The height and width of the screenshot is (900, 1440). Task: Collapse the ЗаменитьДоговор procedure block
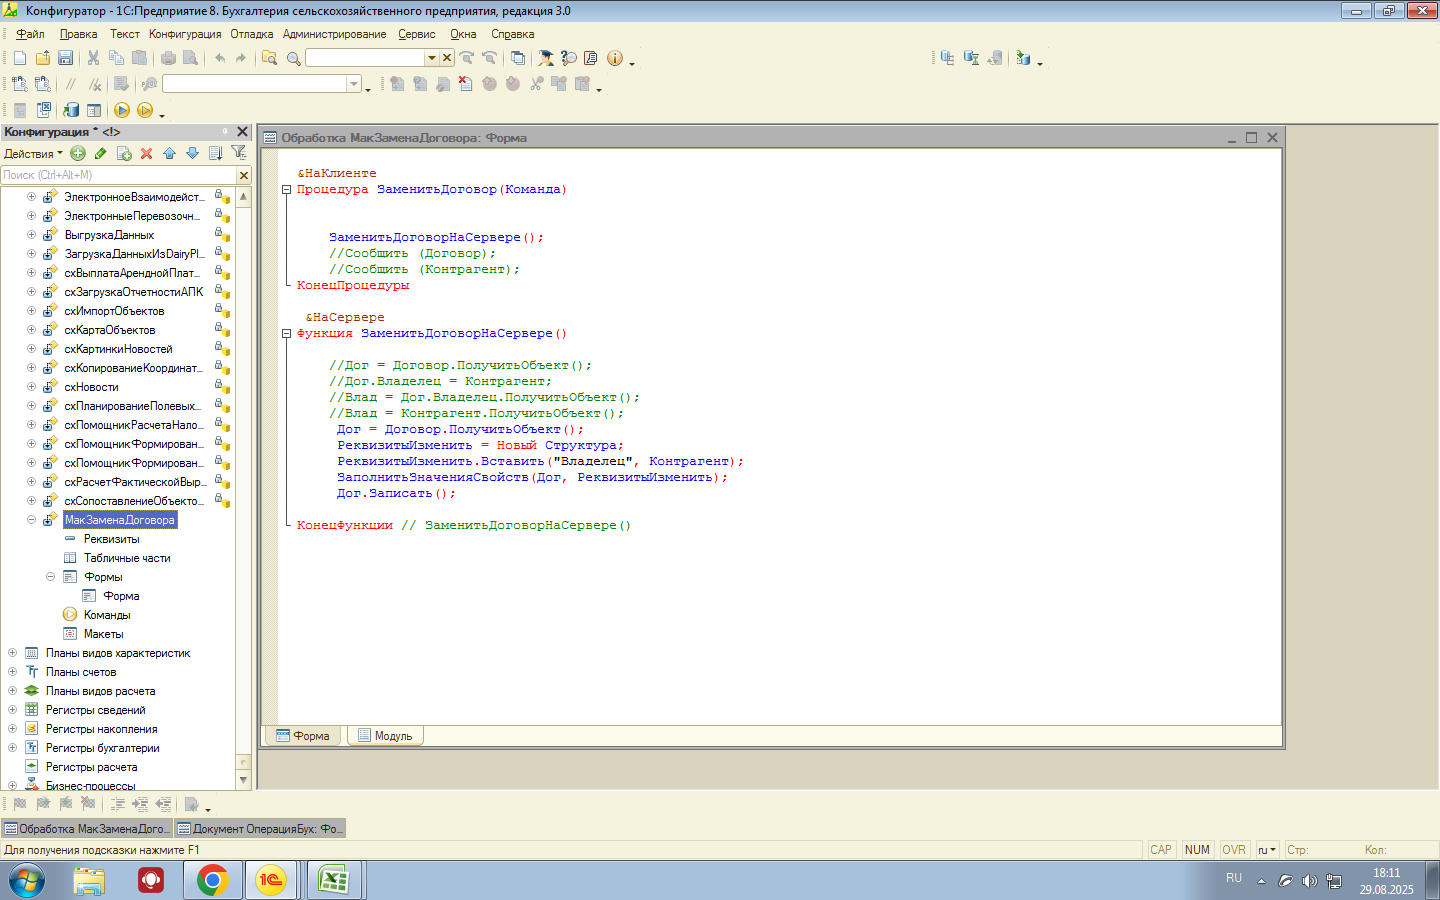click(286, 189)
